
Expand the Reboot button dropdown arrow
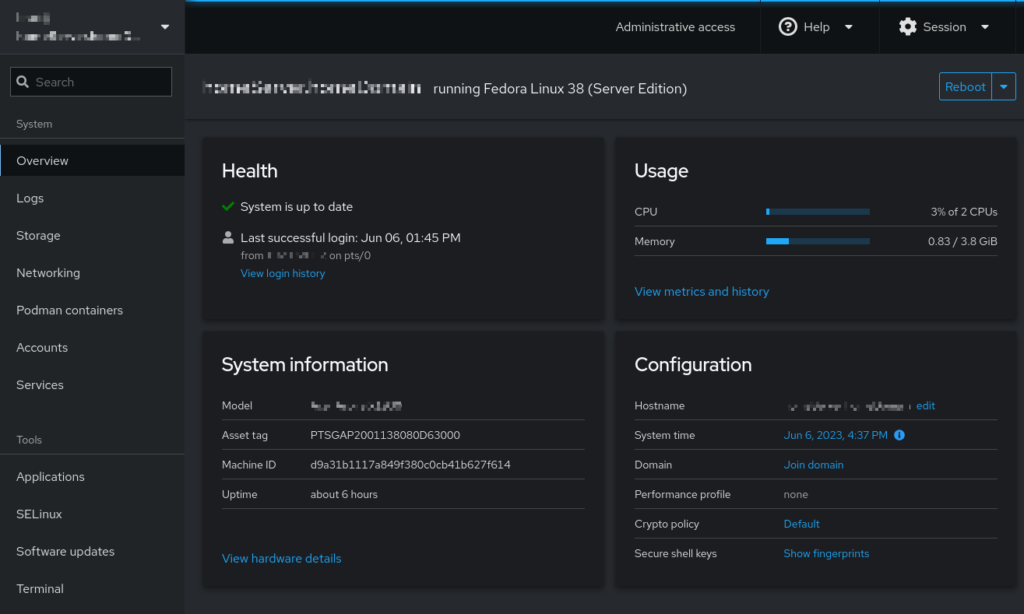1004,87
